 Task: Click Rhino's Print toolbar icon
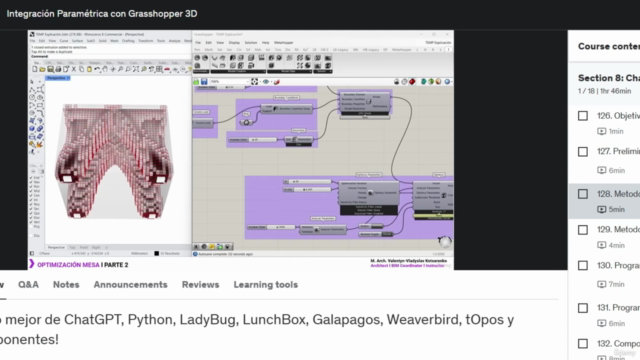tap(58, 69)
